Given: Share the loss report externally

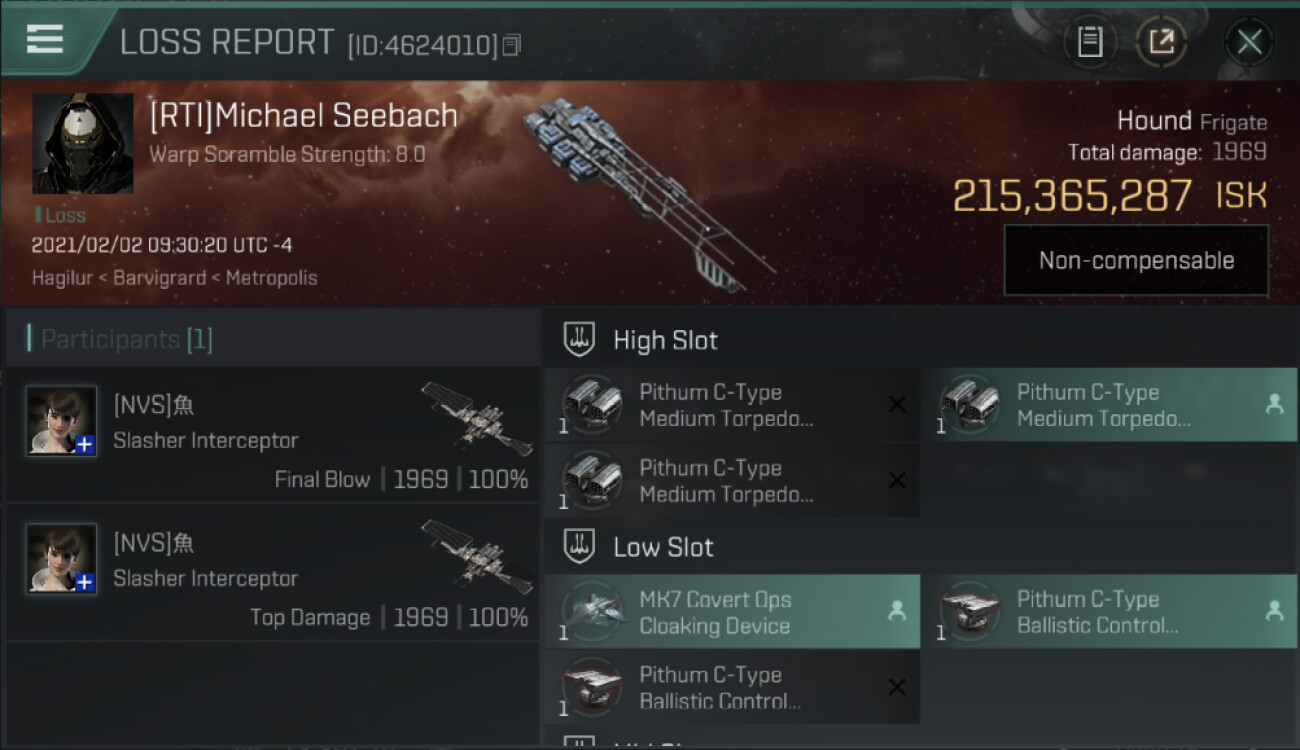Looking at the screenshot, I should (1161, 41).
